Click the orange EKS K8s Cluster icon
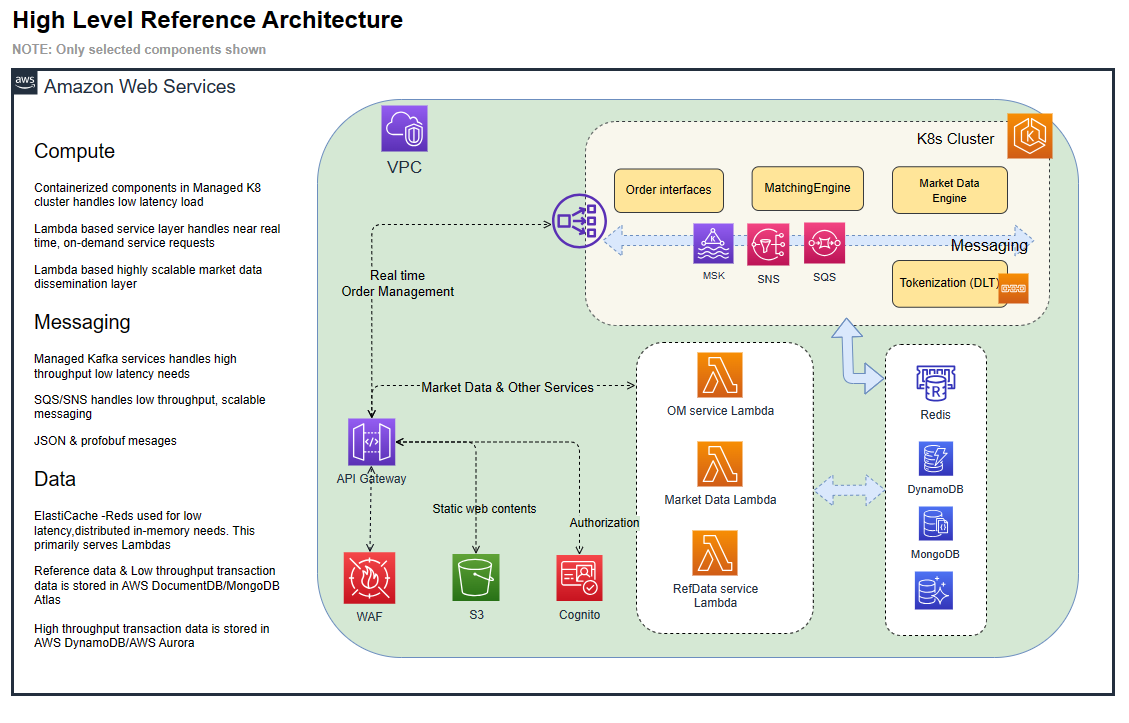The width and height of the screenshot is (1129, 723). pyautogui.click(x=1030, y=135)
